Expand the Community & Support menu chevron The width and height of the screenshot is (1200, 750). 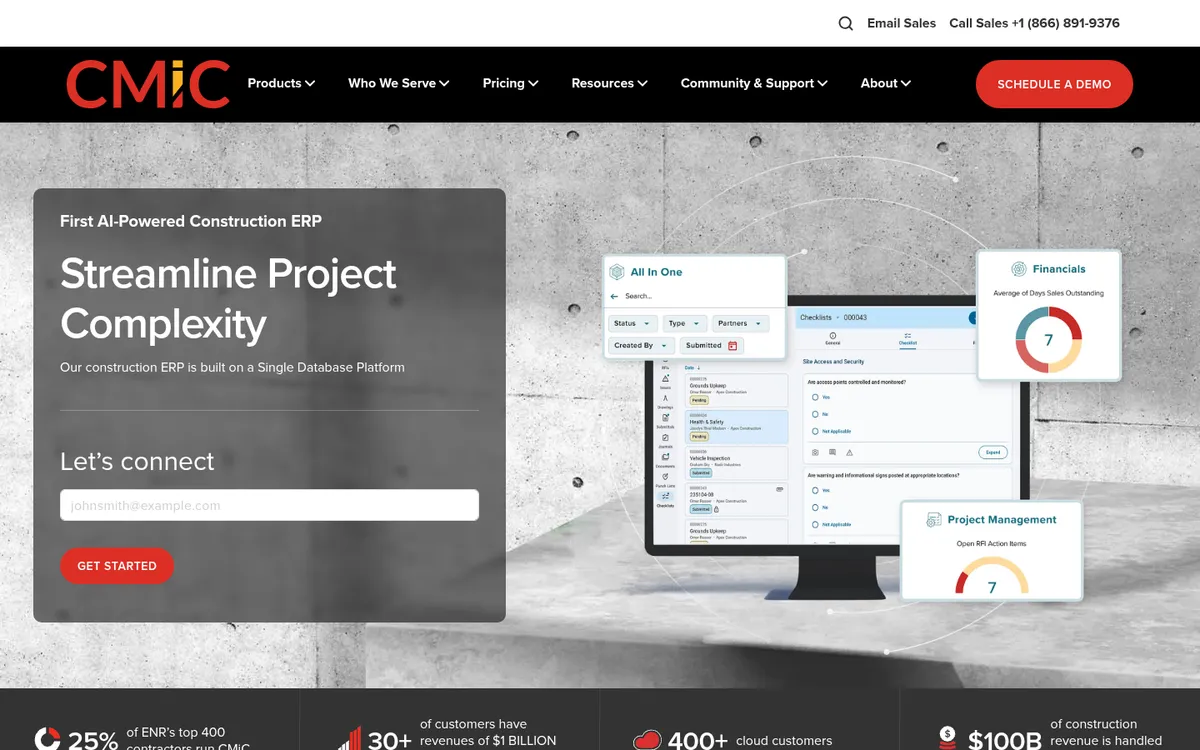822,84
